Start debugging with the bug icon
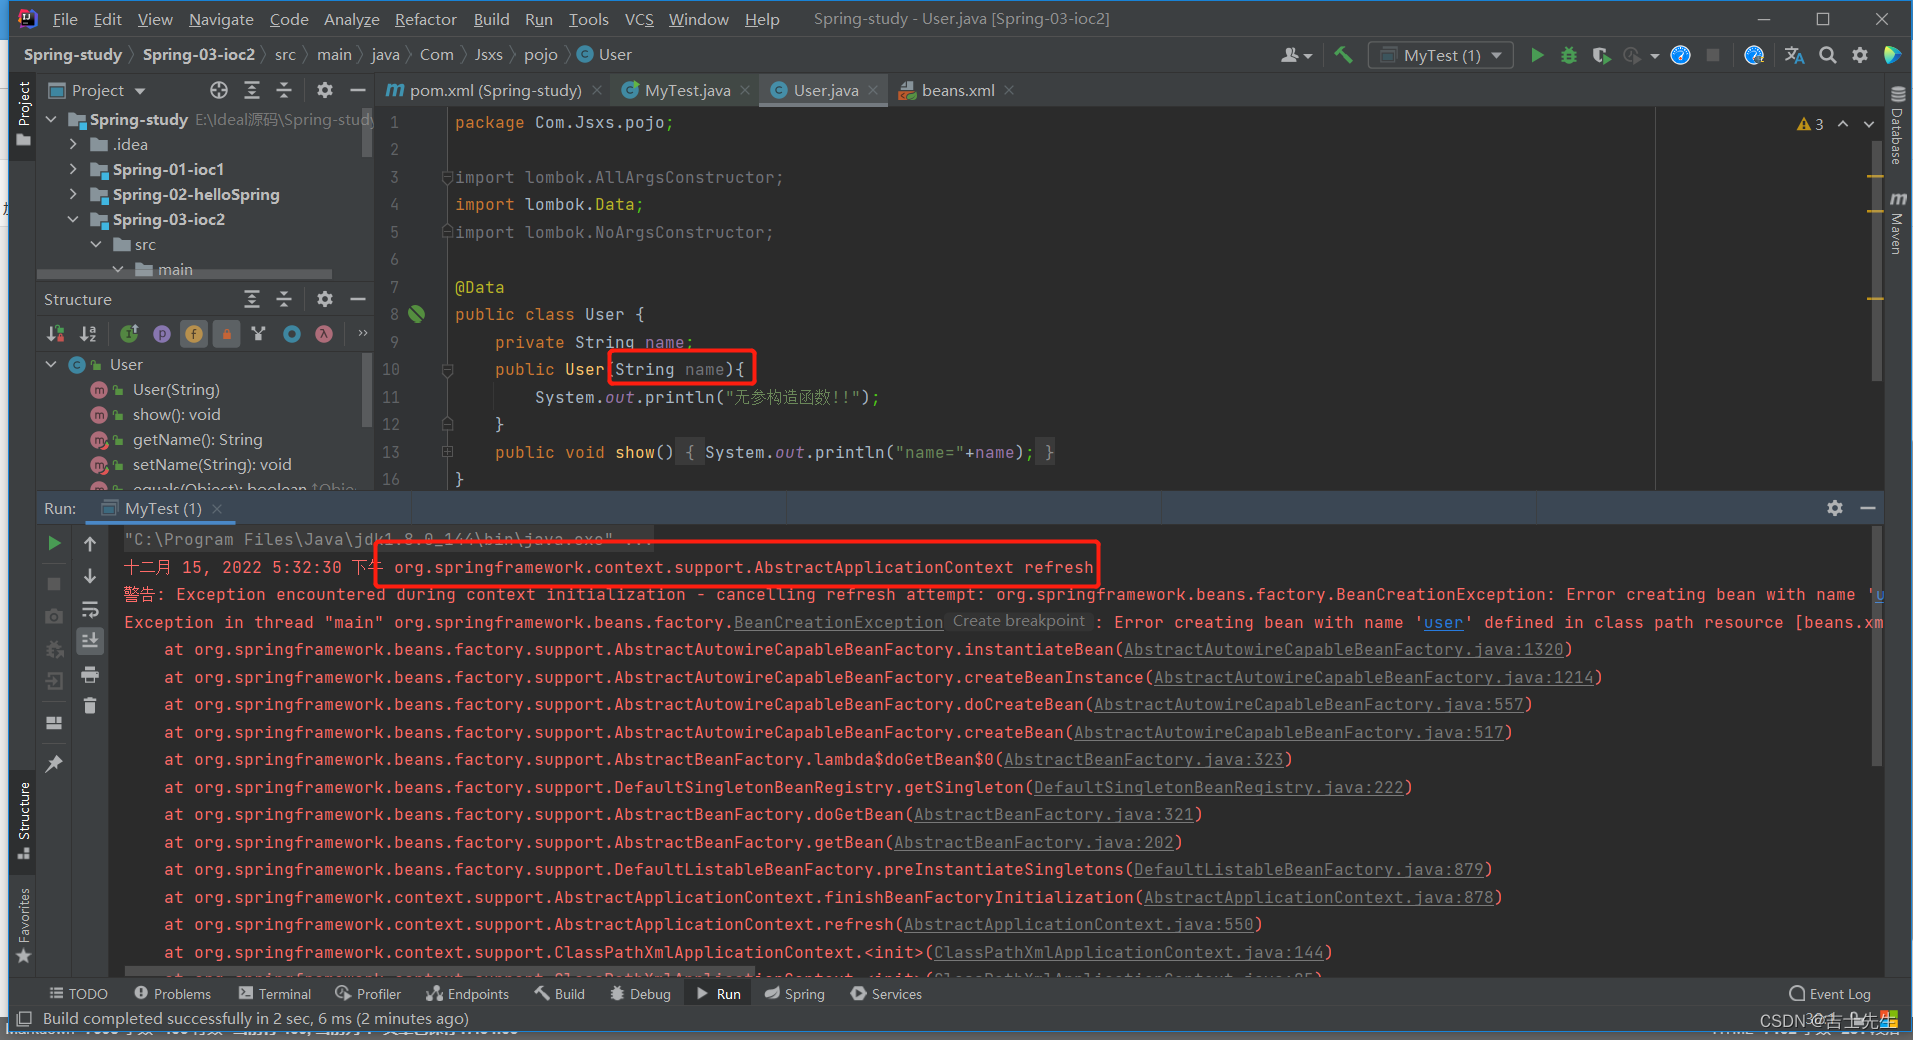The width and height of the screenshot is (1913, 1040). [1569, 56]
